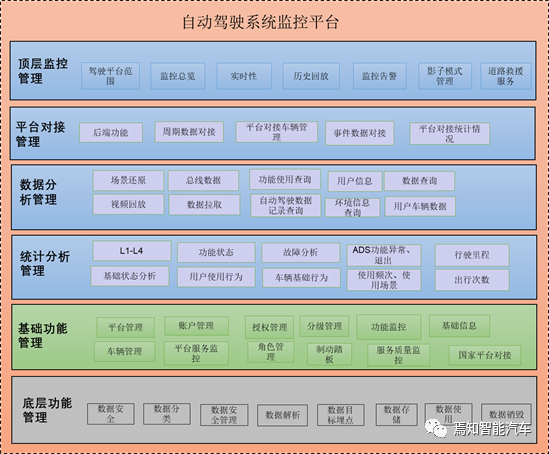The image size is (549, 454).
Task: Select the 平台对接管理 section label
Action: (x=40, y=134)
